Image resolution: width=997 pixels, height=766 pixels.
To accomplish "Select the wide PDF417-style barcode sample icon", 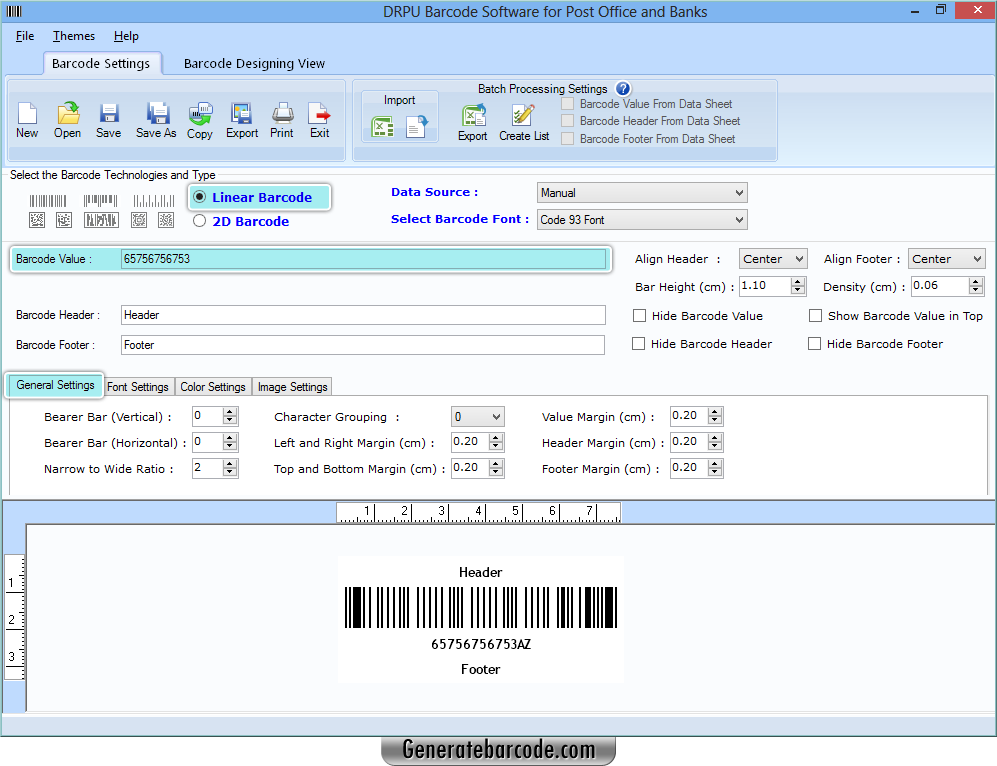I will (x=101, y=220).
